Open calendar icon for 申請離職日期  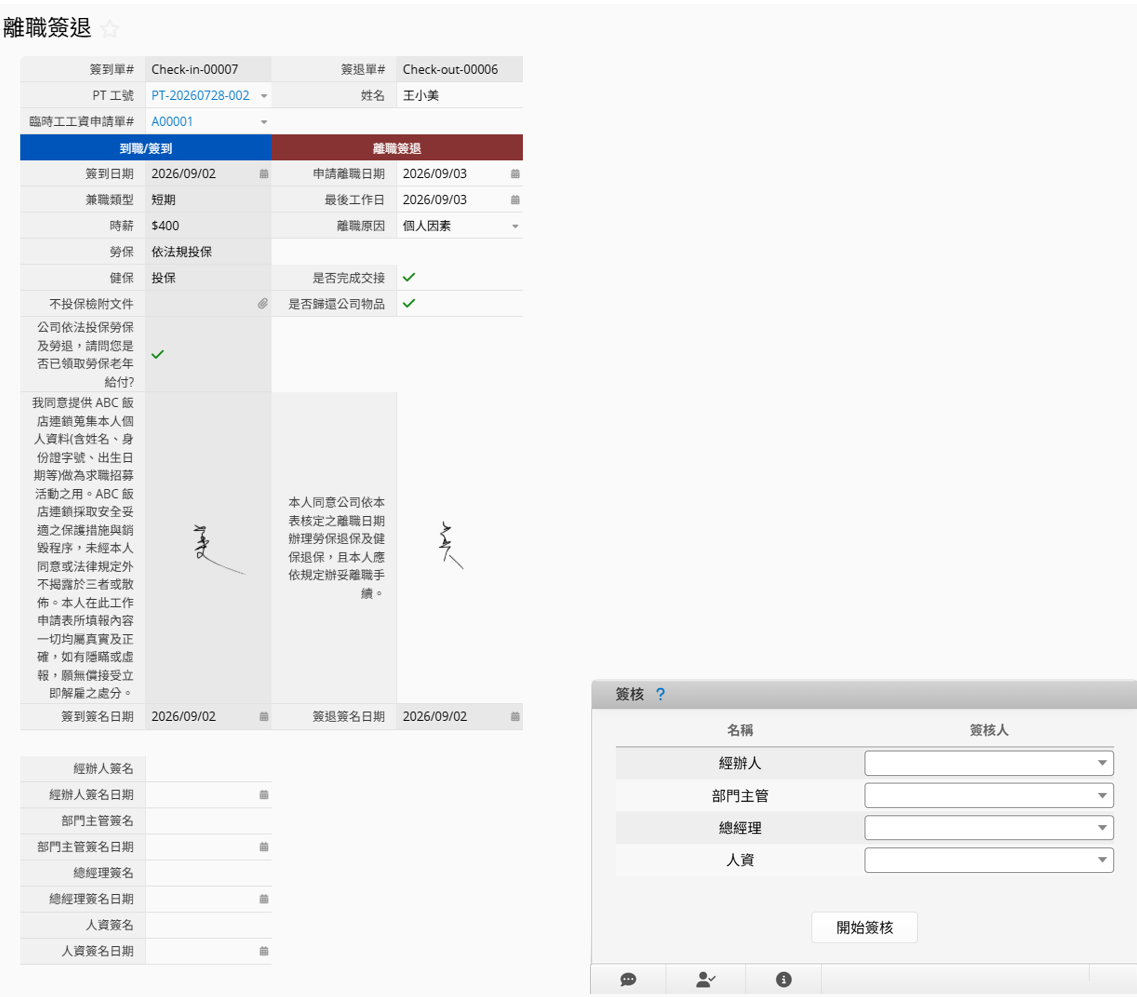515,174
